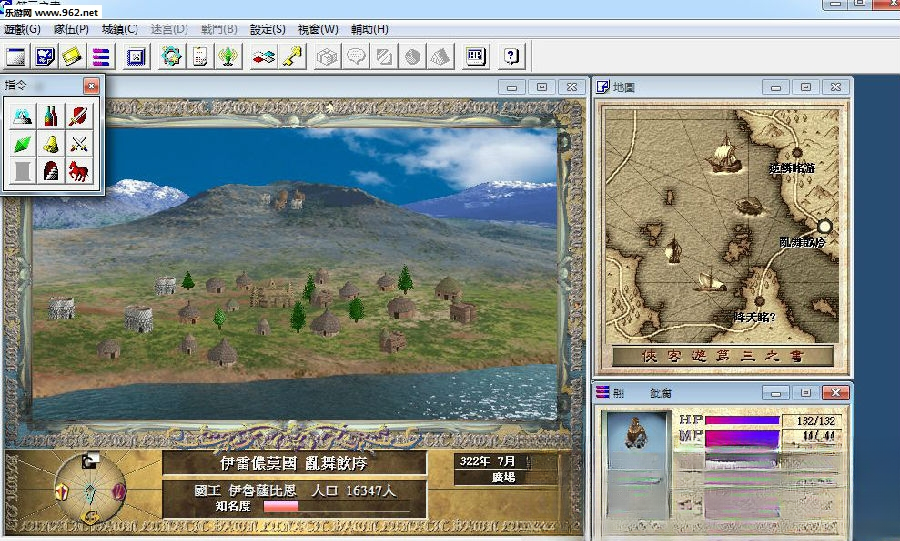Click the 廣場 location label
The image size is (900, 541).
coord(503,477)
